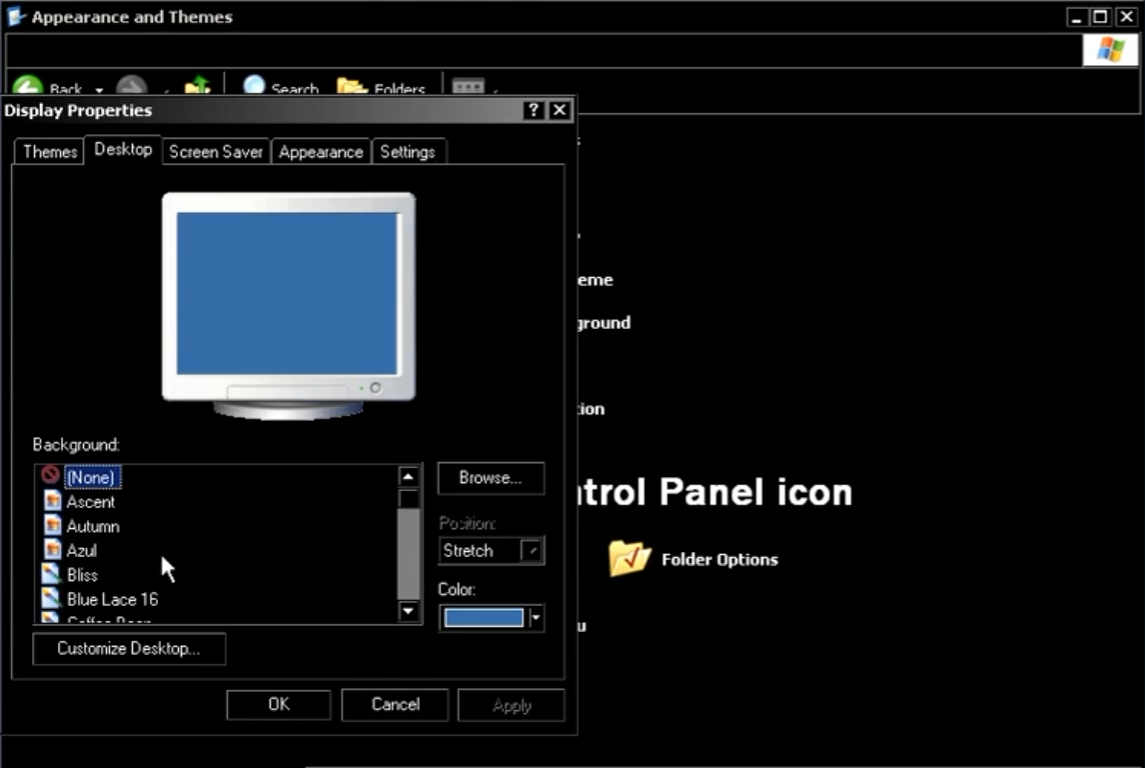This screenshot has height=768, width=1145.
Task: Click OK in Display Properties
Action: coord(278,704)
